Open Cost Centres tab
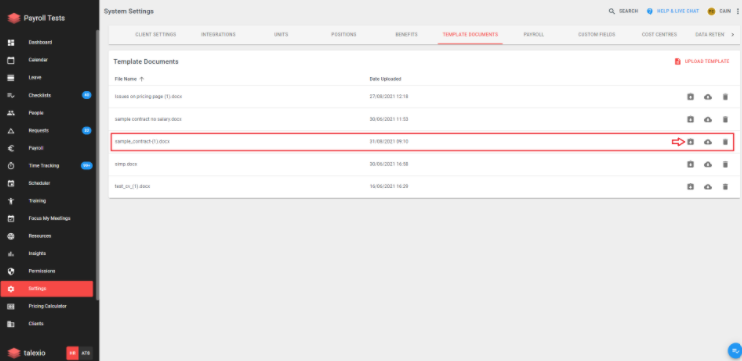This screenshot has width=742, height=361. 659,35
